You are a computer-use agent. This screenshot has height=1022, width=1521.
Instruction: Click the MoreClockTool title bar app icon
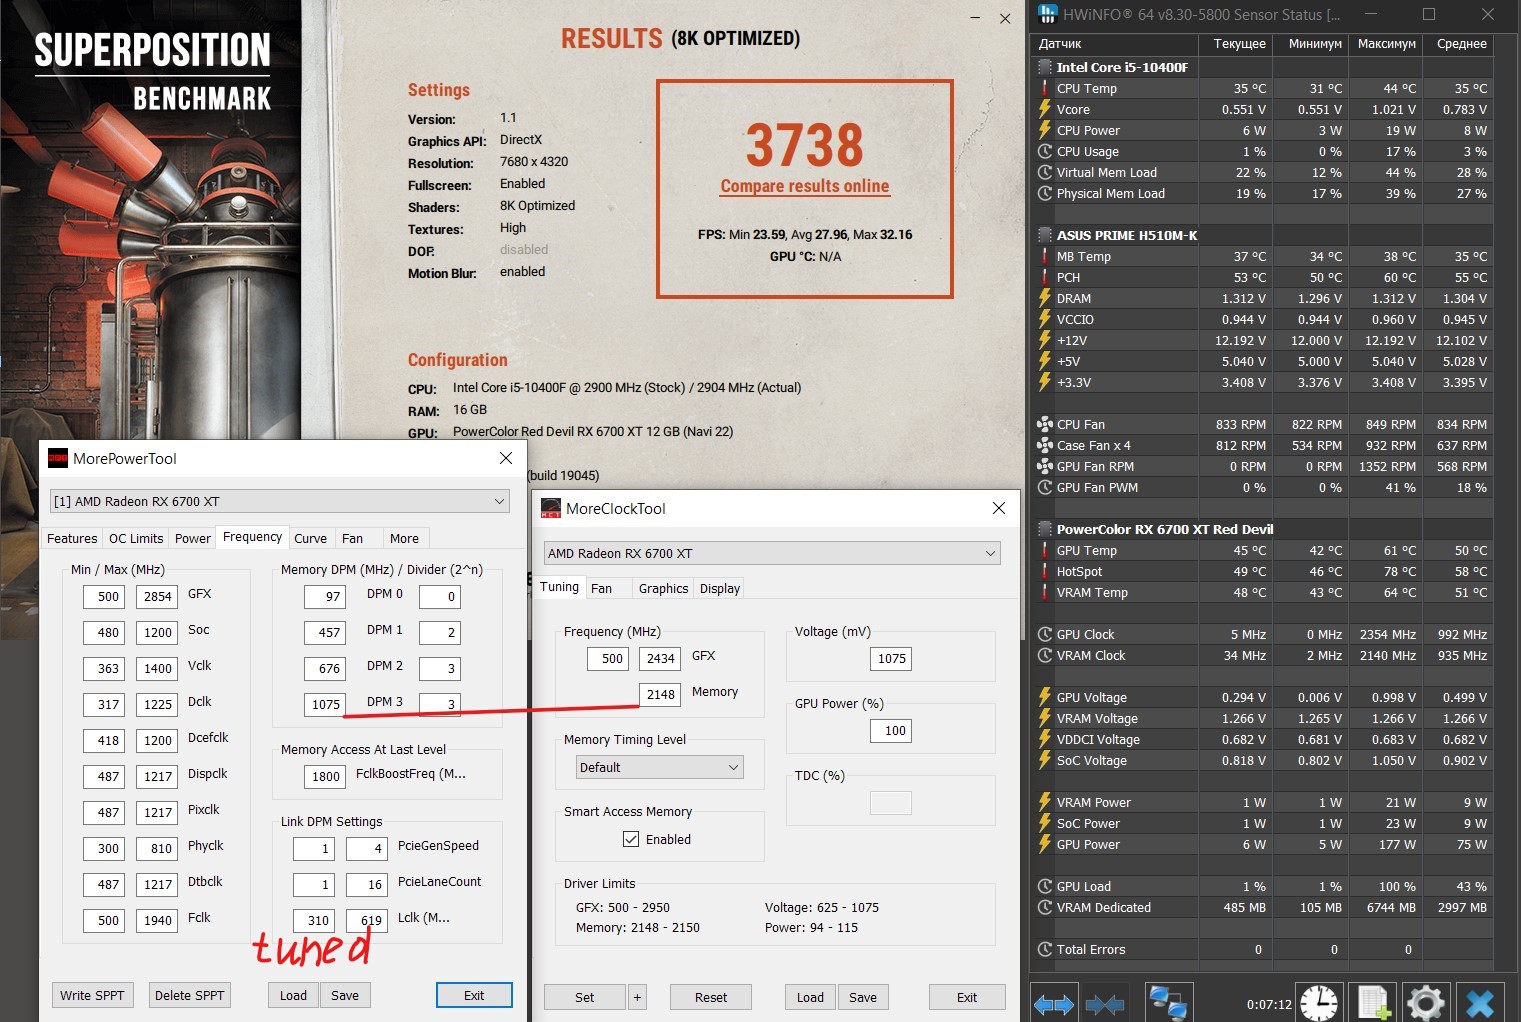551,508
